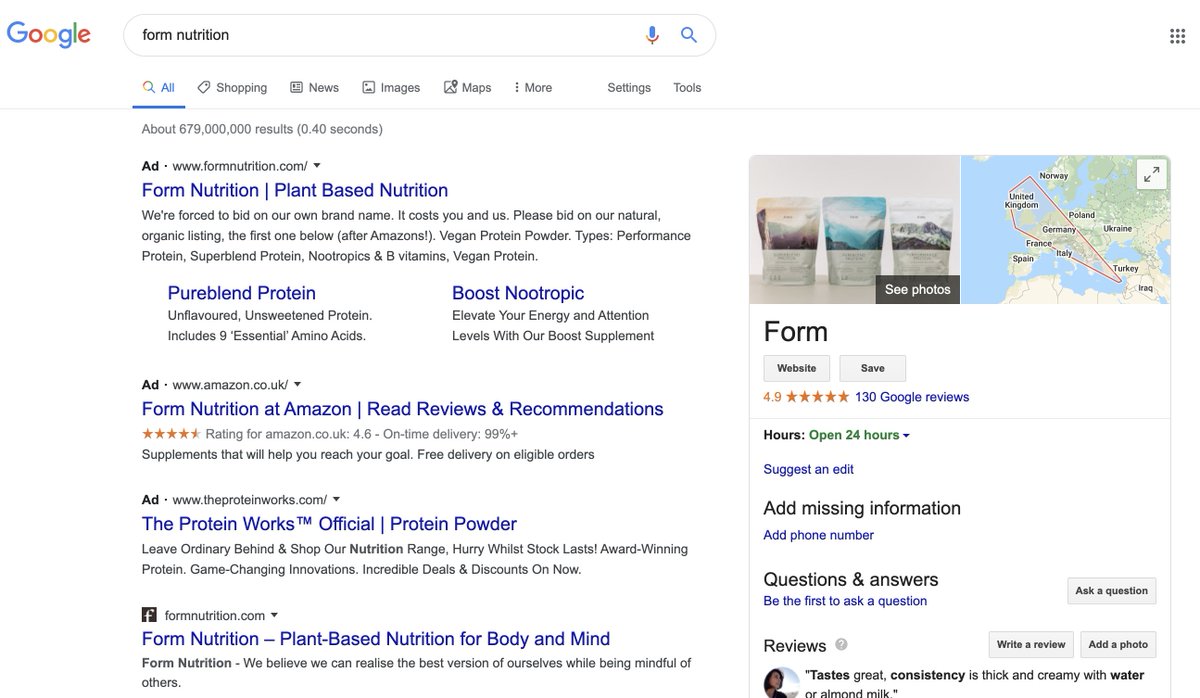Switch to the Shopping tab

(232, 88)
